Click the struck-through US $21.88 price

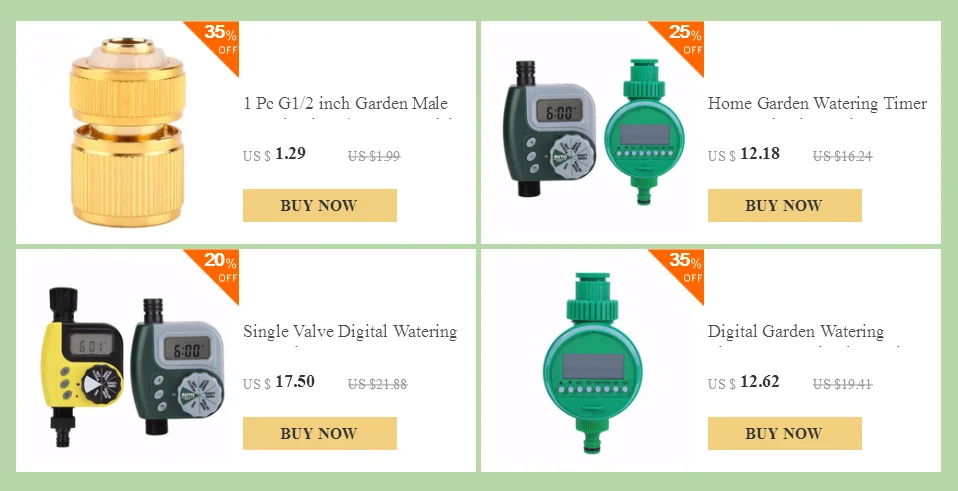[x=378, y=384]
